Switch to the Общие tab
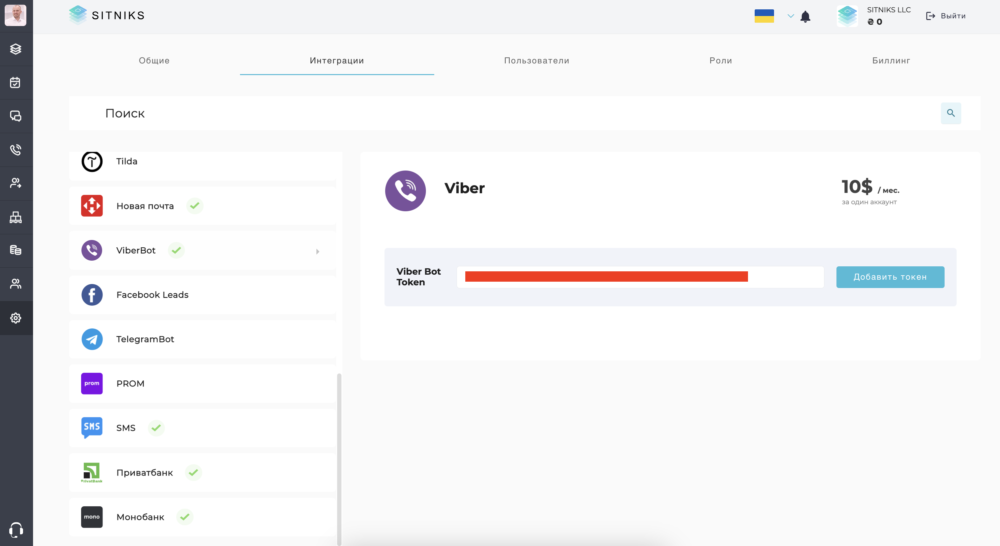1000x546 pixels. [154, 61]
